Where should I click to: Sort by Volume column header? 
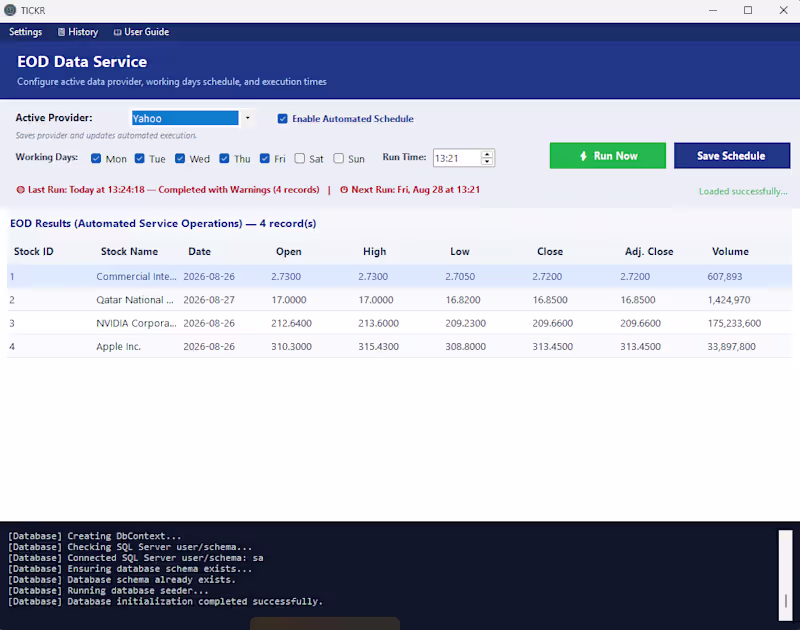[730, 252]
